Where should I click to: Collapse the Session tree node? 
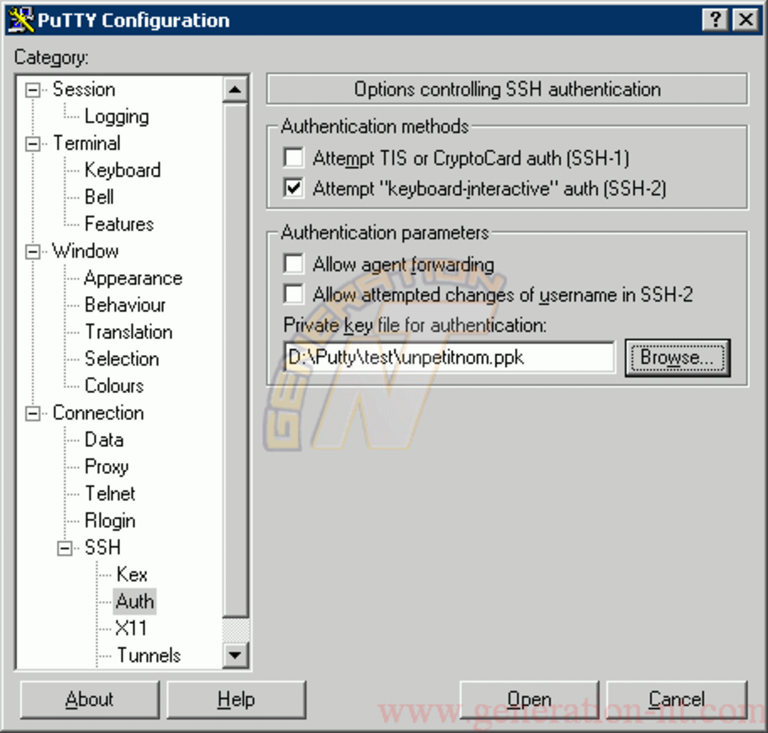click(33, 90)
